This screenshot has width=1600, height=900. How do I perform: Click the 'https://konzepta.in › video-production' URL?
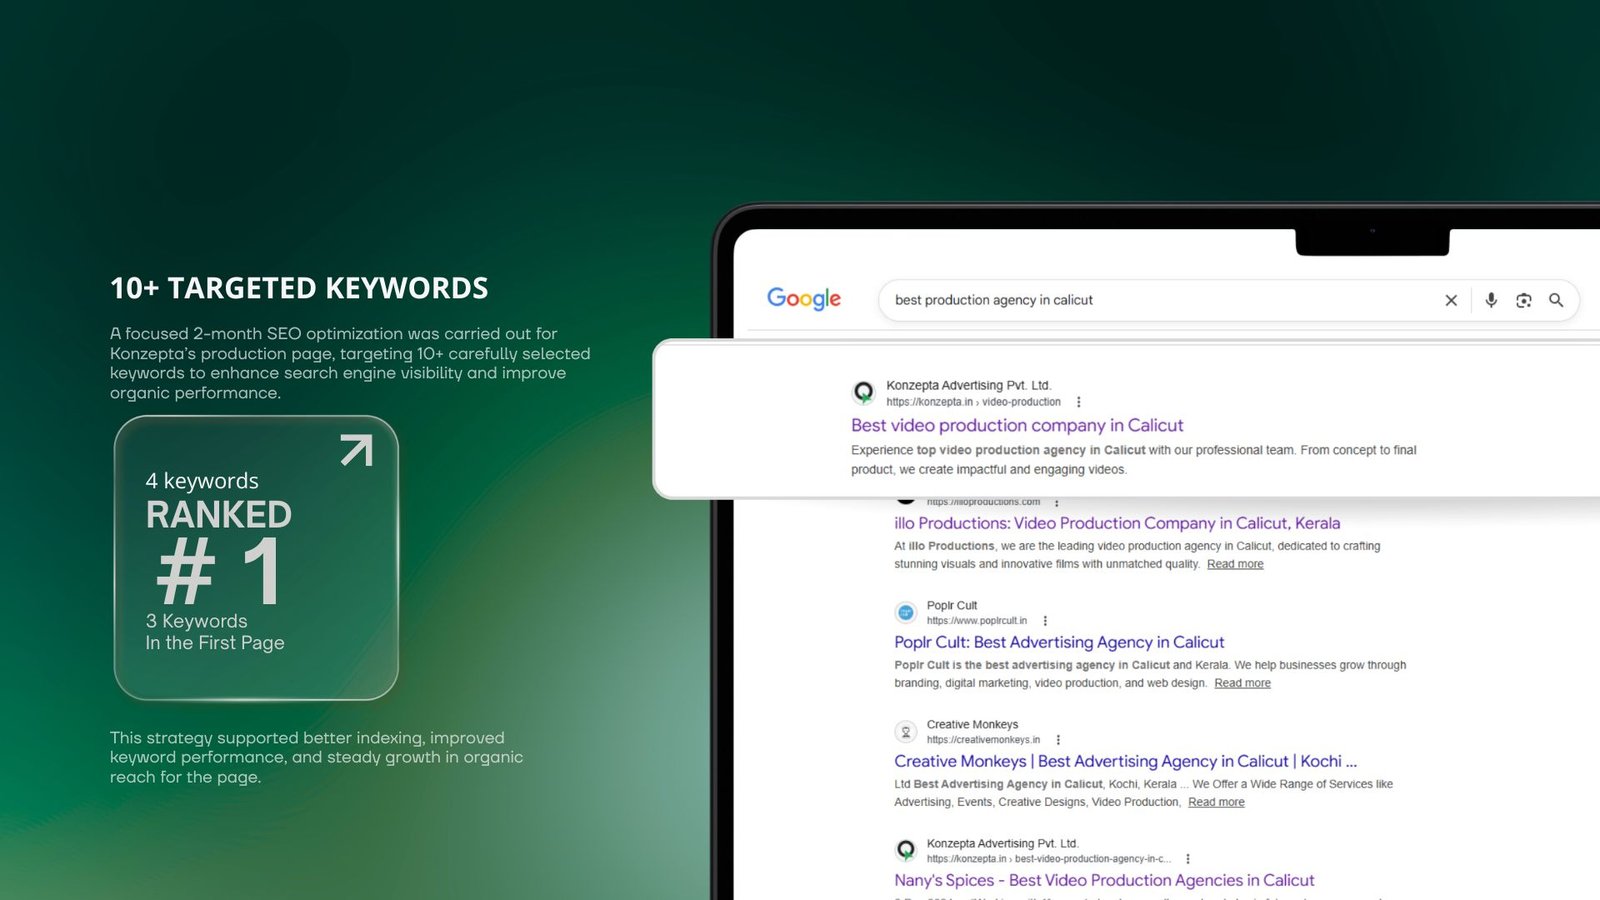tap(973, 402)
